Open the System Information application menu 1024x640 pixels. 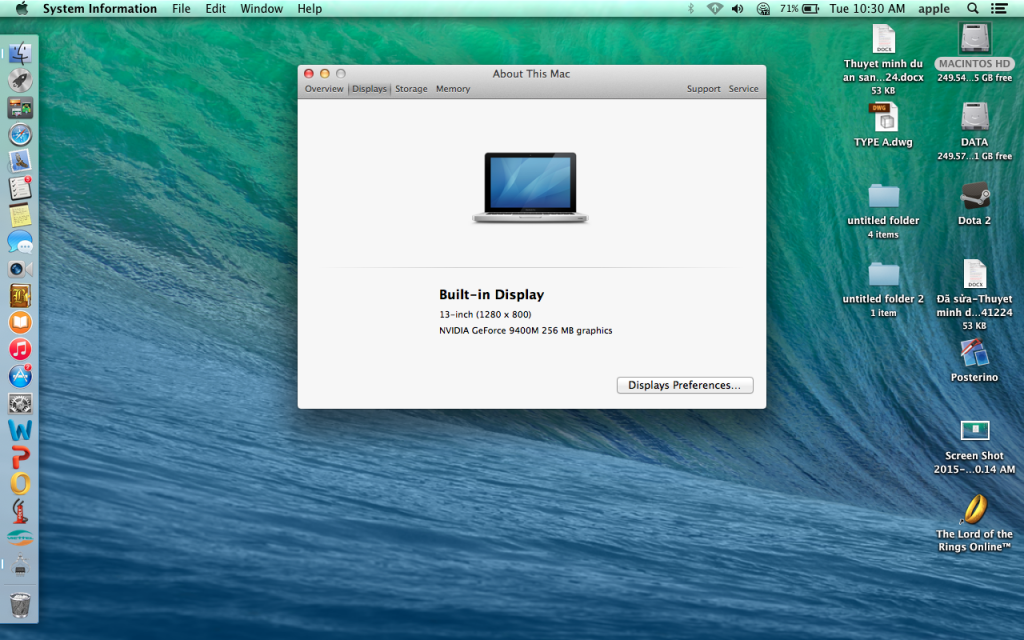tap(100, 8)
